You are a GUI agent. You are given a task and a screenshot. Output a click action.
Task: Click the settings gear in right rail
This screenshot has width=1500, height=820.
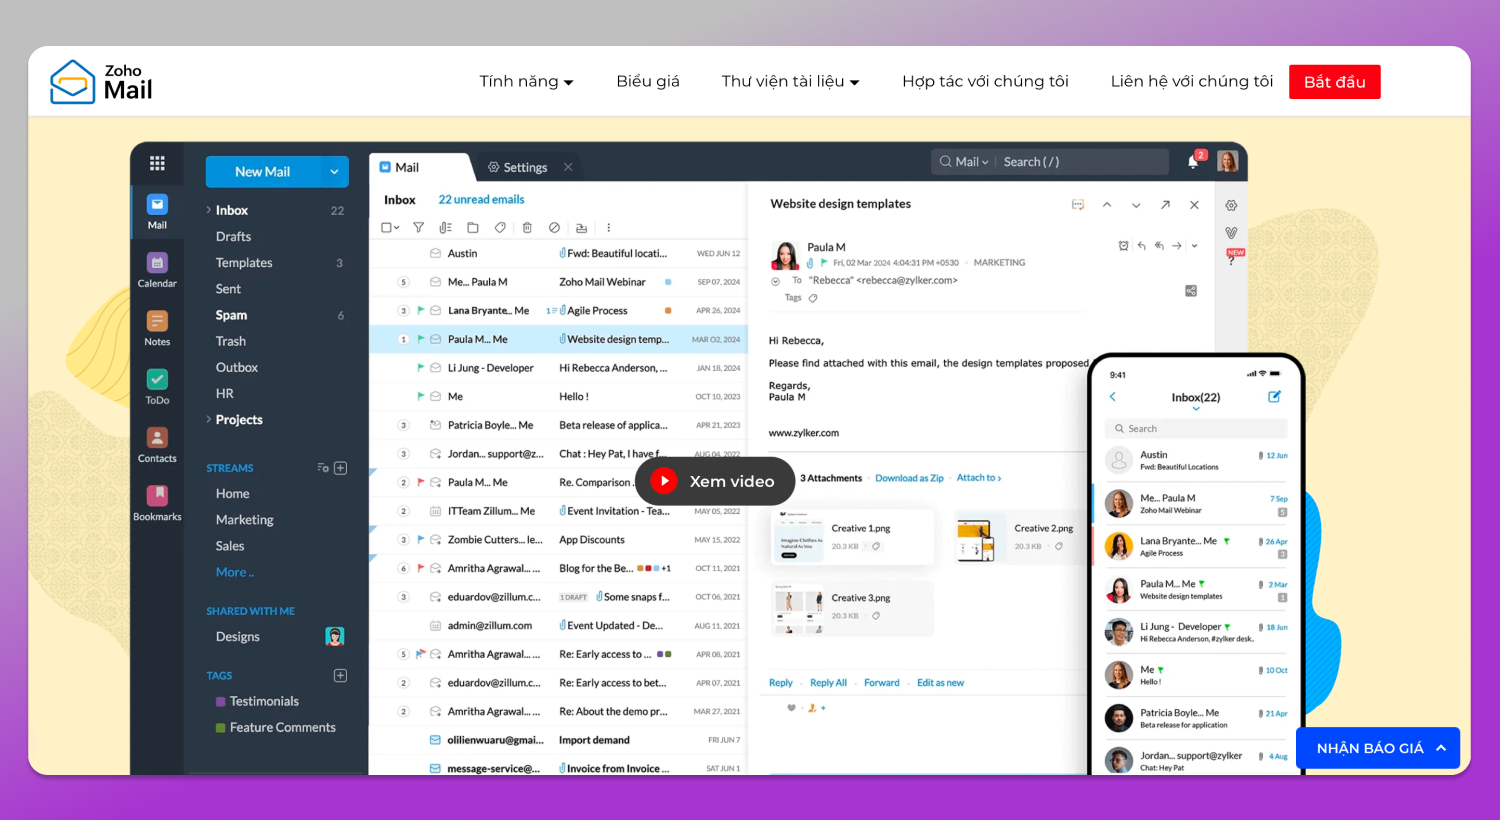click(1231, 205)
